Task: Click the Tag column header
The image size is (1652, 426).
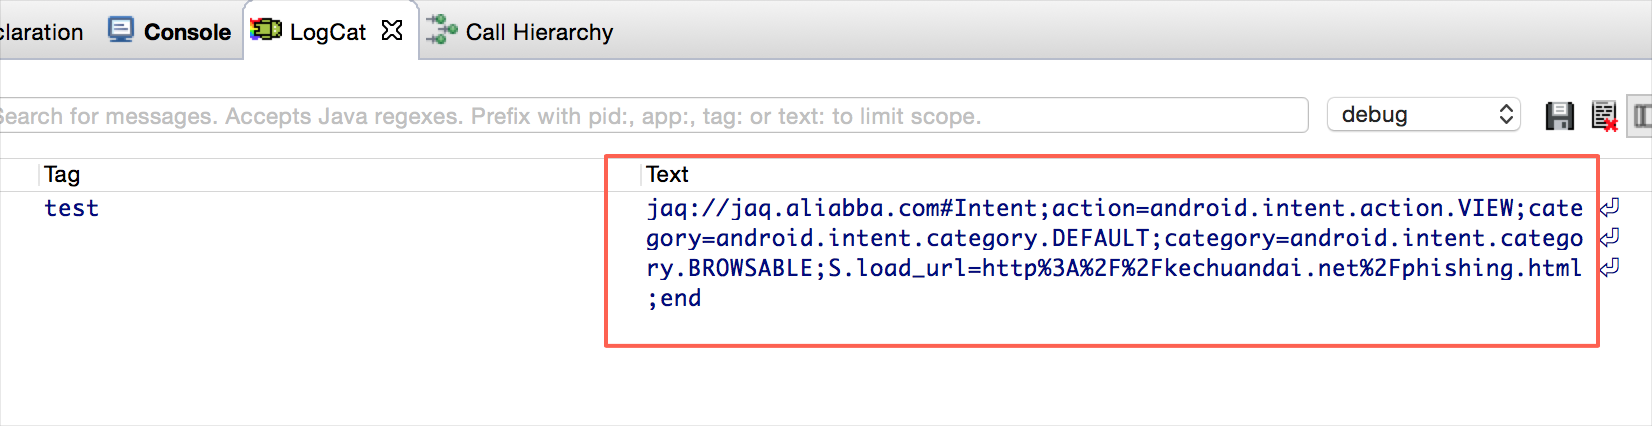Action: tap(62, 175)
